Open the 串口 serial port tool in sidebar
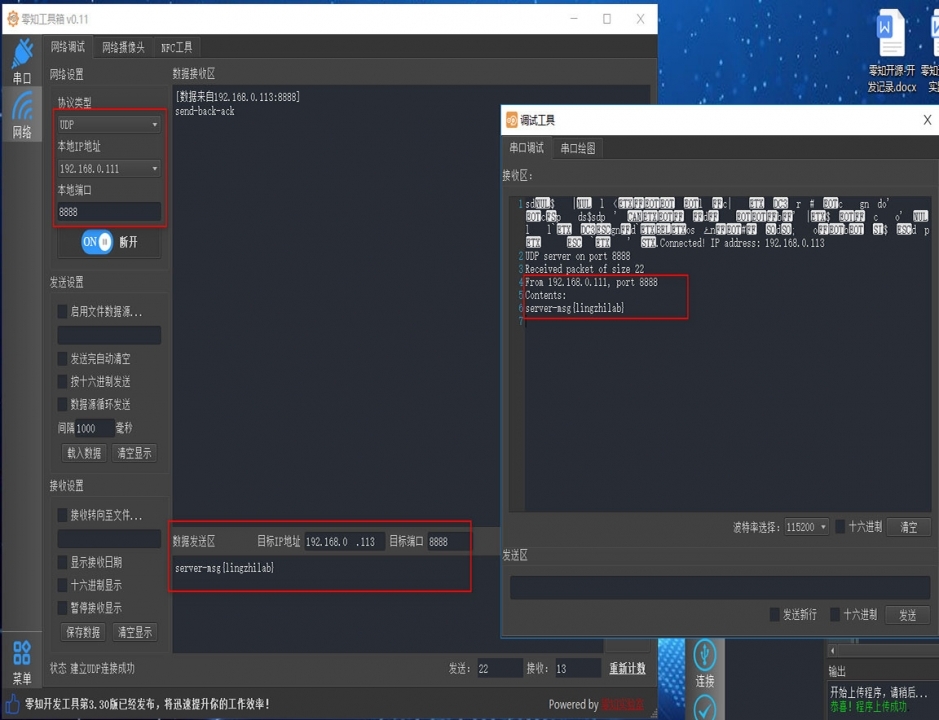Viewport: 939px width, 720px height. (22, 60)
